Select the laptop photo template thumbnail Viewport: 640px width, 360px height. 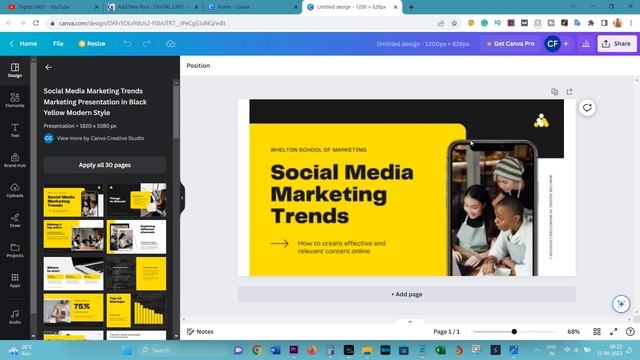73,274
